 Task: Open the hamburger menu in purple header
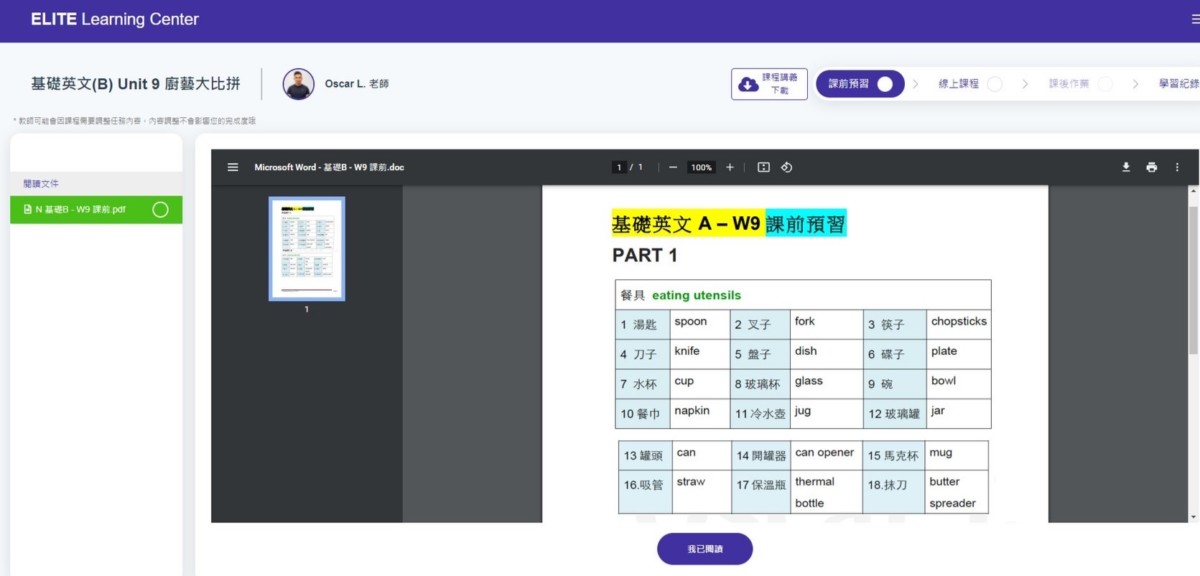click(x=1194, y=19)
